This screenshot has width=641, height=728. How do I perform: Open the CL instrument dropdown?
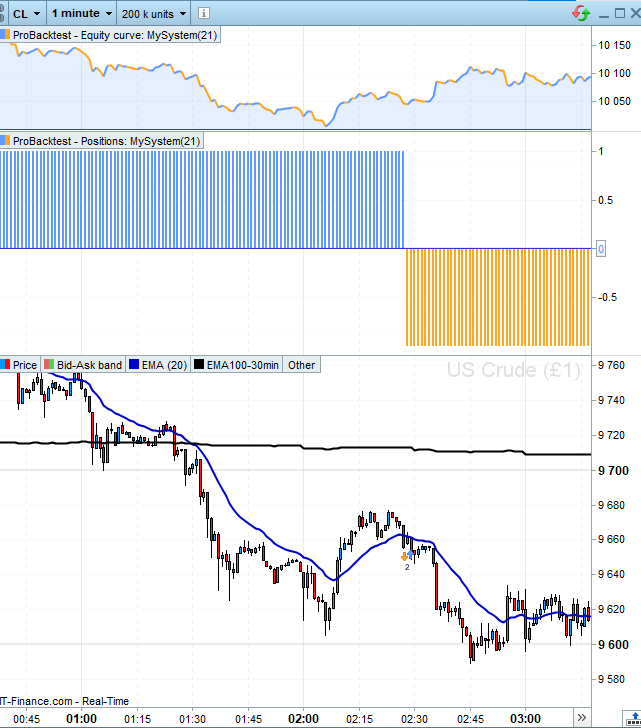tap(26, 14)
